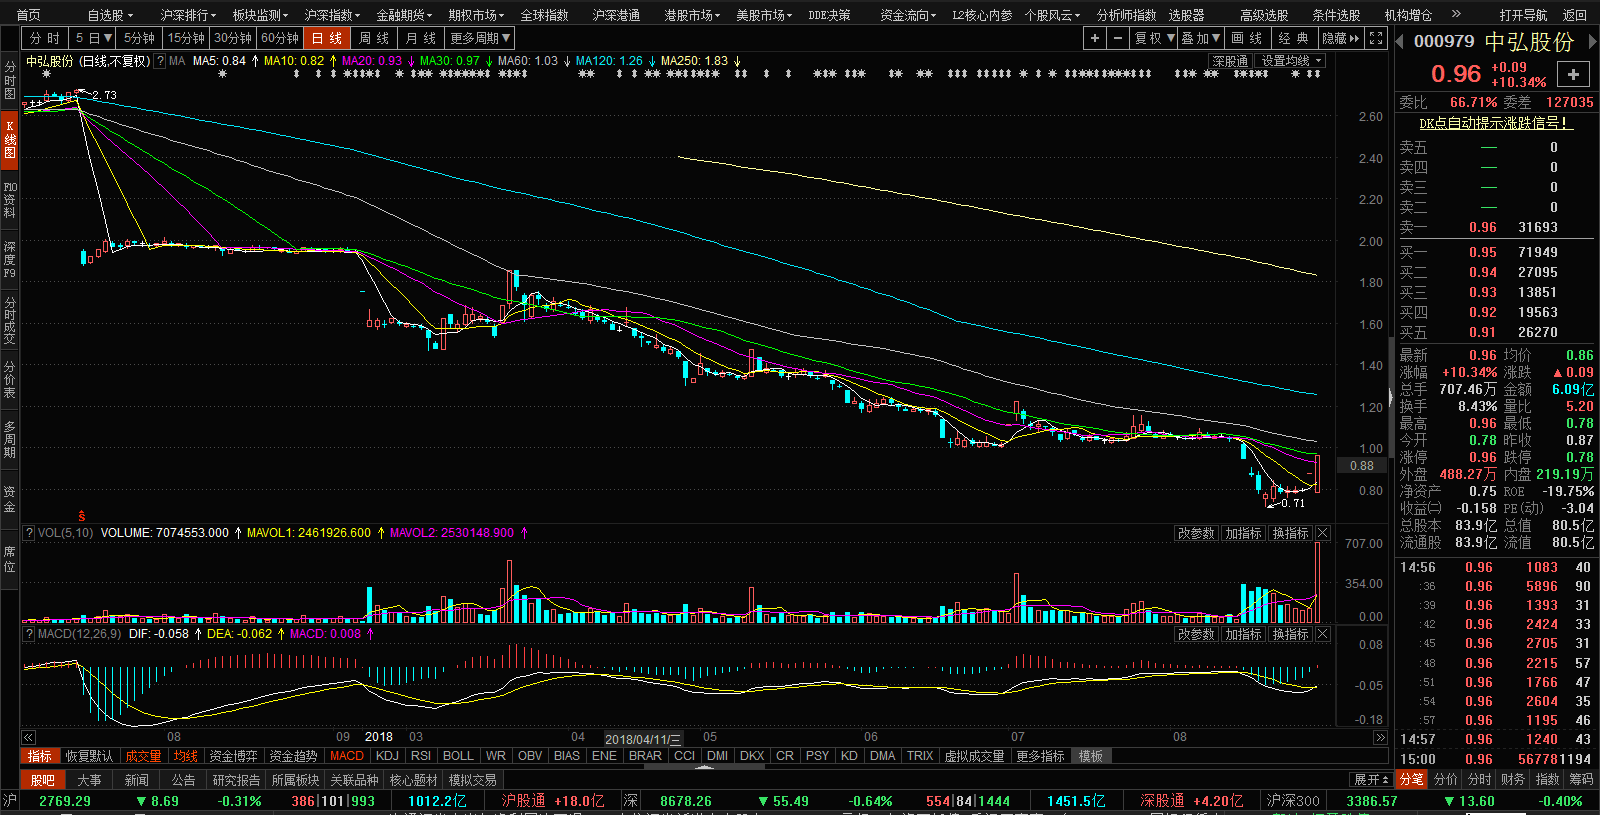
Task: Add stock to watchlist plus button
Action: [x=1573, y=74]
